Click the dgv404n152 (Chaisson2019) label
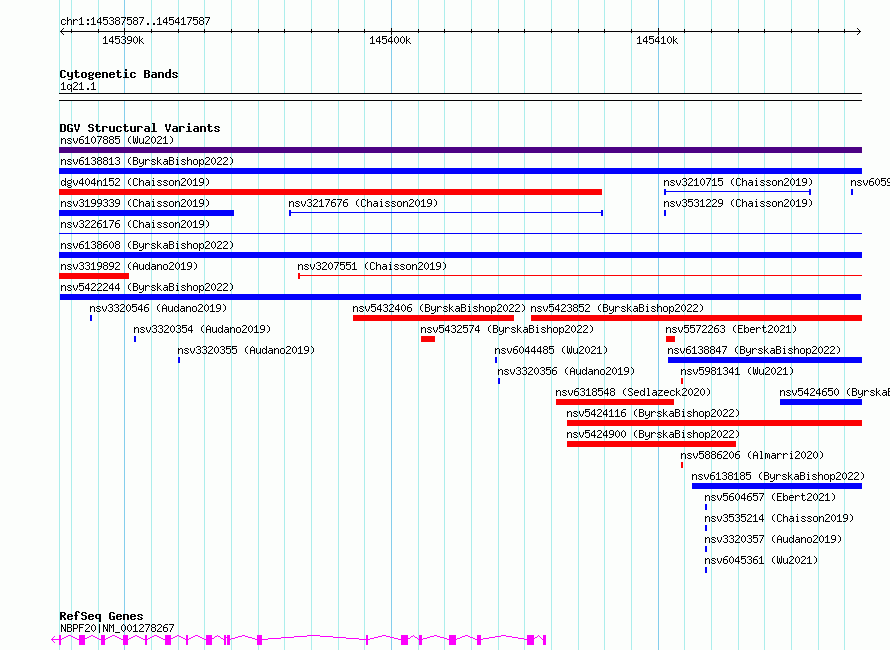This screenshot has width=890, height=650. point(135,182)
